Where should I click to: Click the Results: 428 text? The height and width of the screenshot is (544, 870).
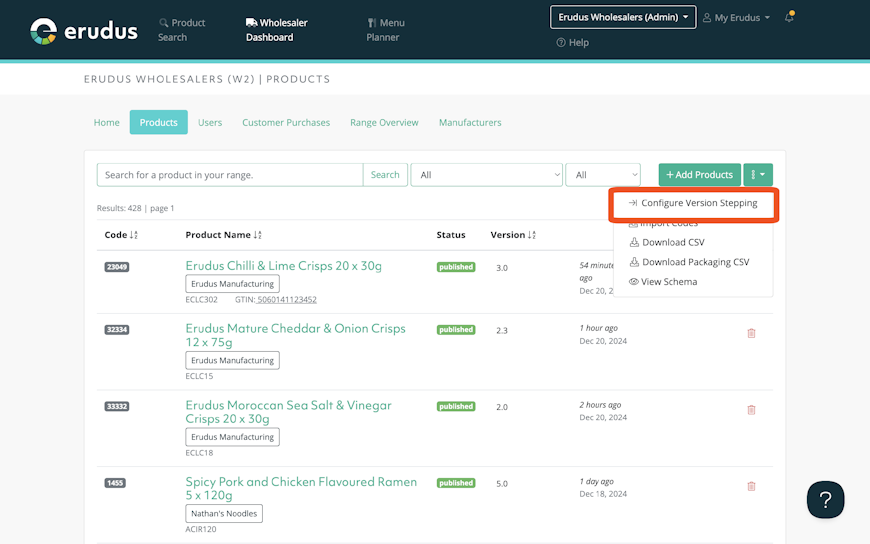pyautogui.click(x=119, y=208)
